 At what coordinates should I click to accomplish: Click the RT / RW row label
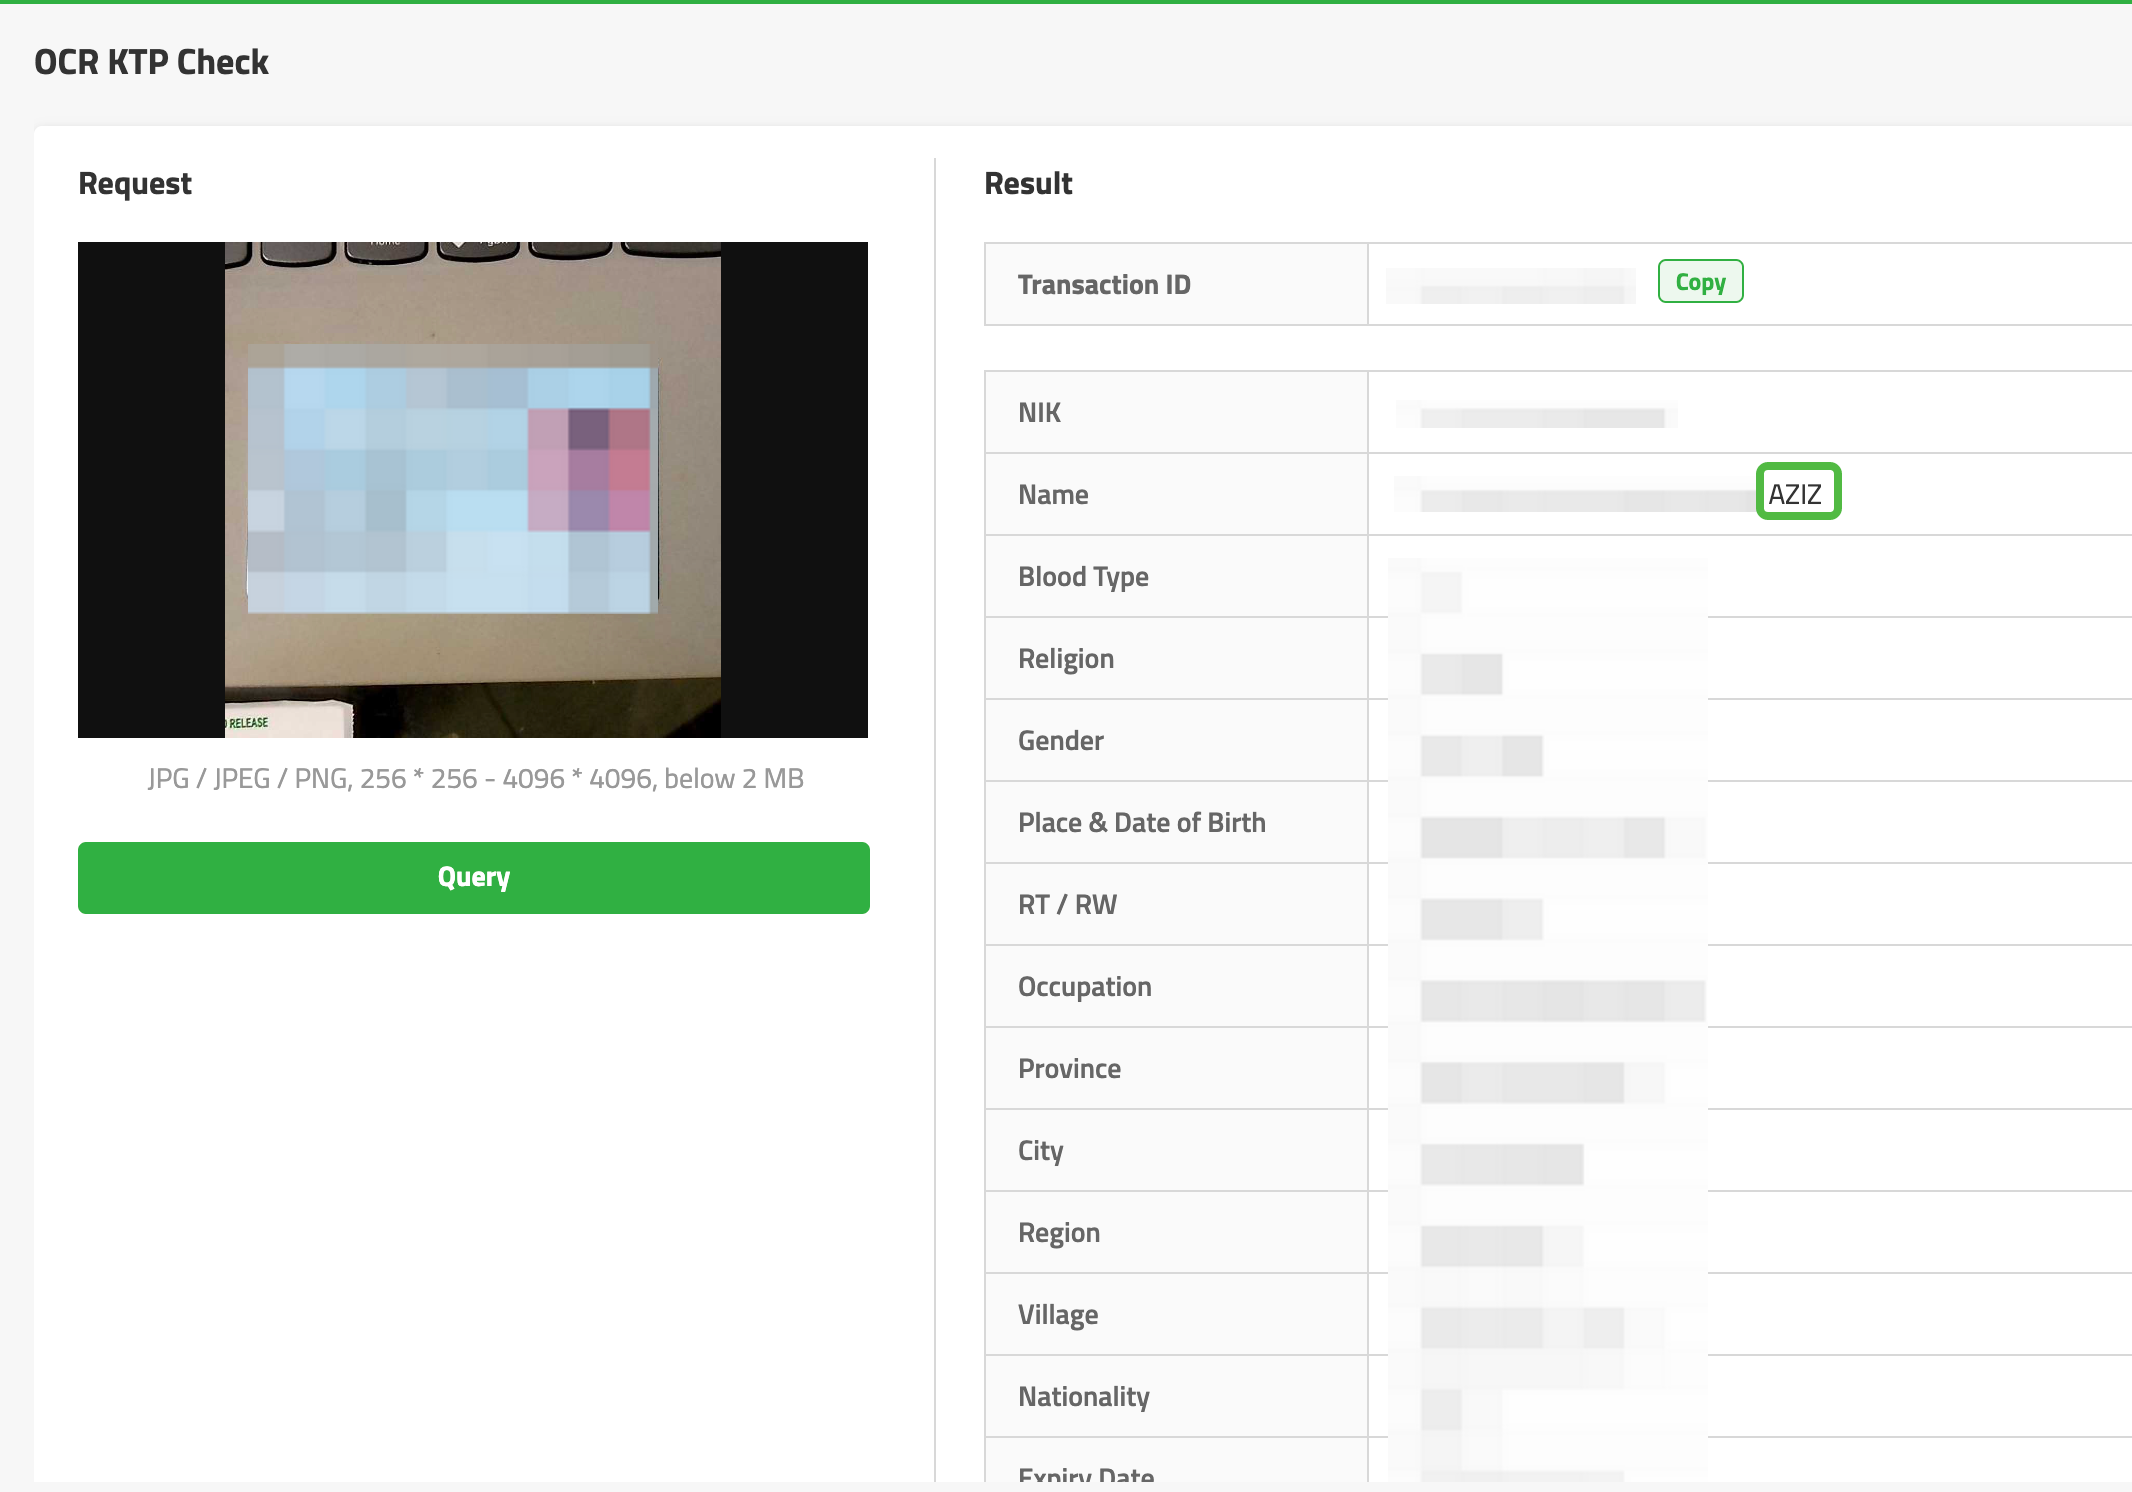click(x=1067, y=905)
